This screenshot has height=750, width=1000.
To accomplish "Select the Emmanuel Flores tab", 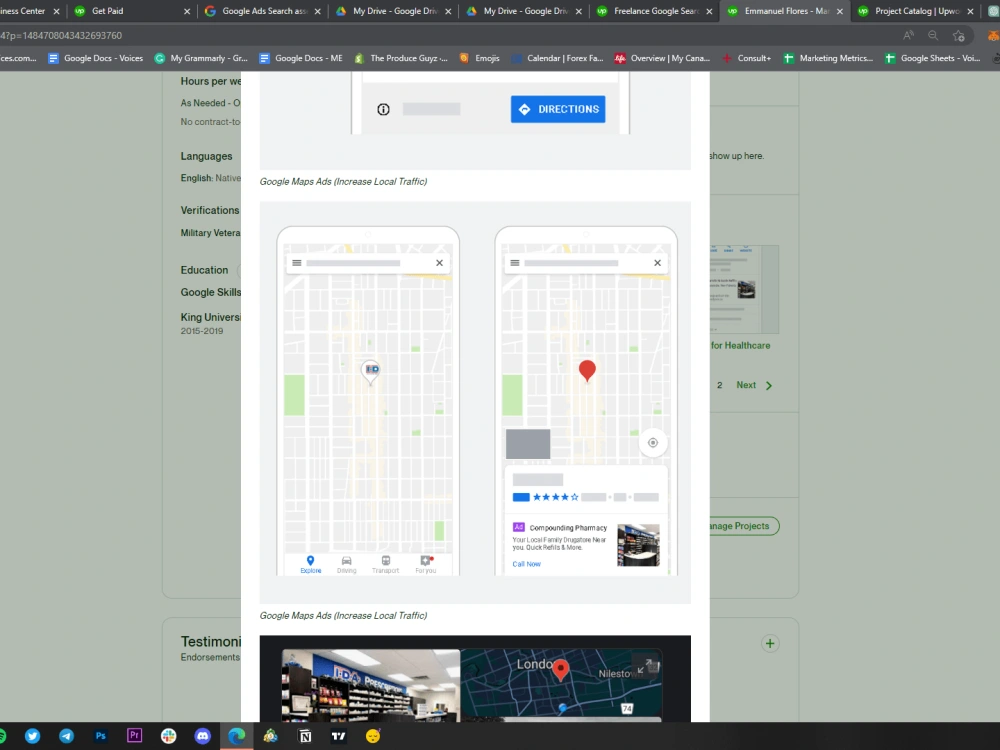I will click(x=785, y=11).
